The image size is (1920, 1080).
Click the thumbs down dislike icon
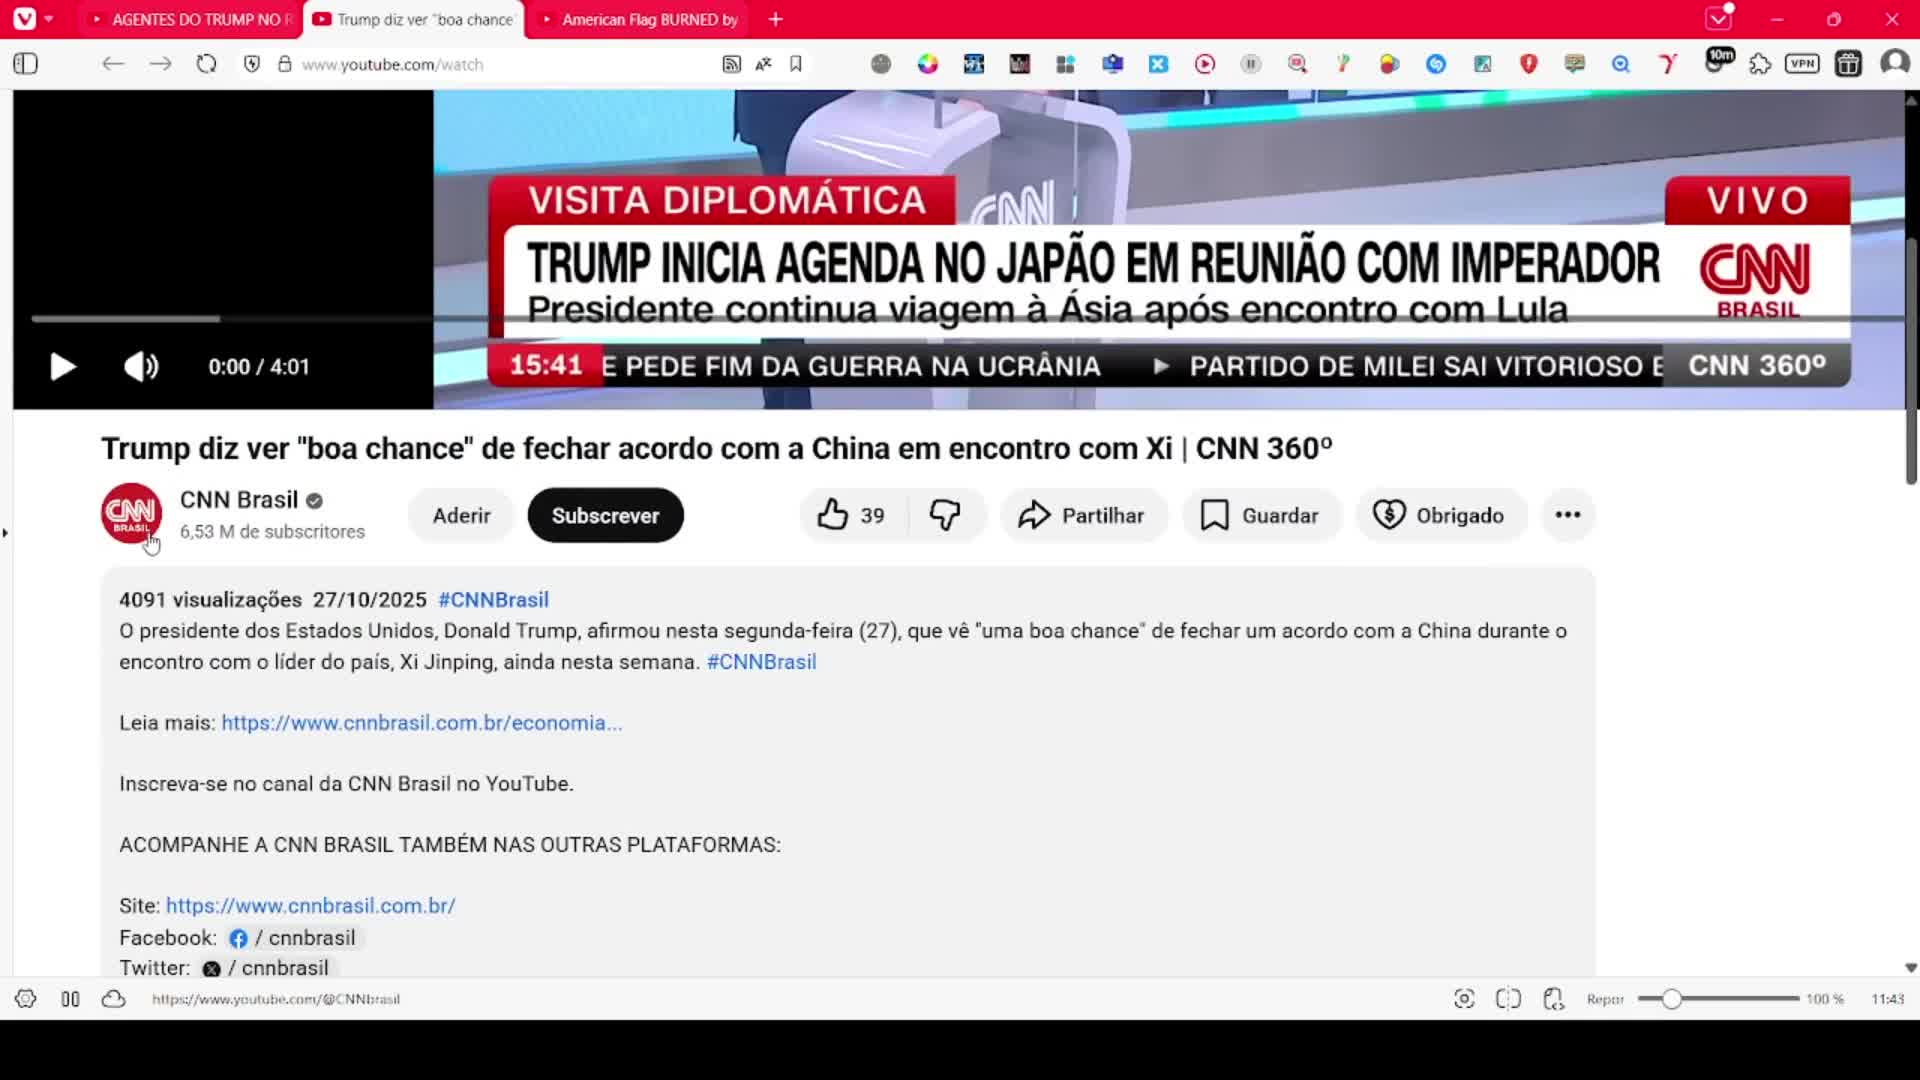pyautogui.click(x=944, y=515)
